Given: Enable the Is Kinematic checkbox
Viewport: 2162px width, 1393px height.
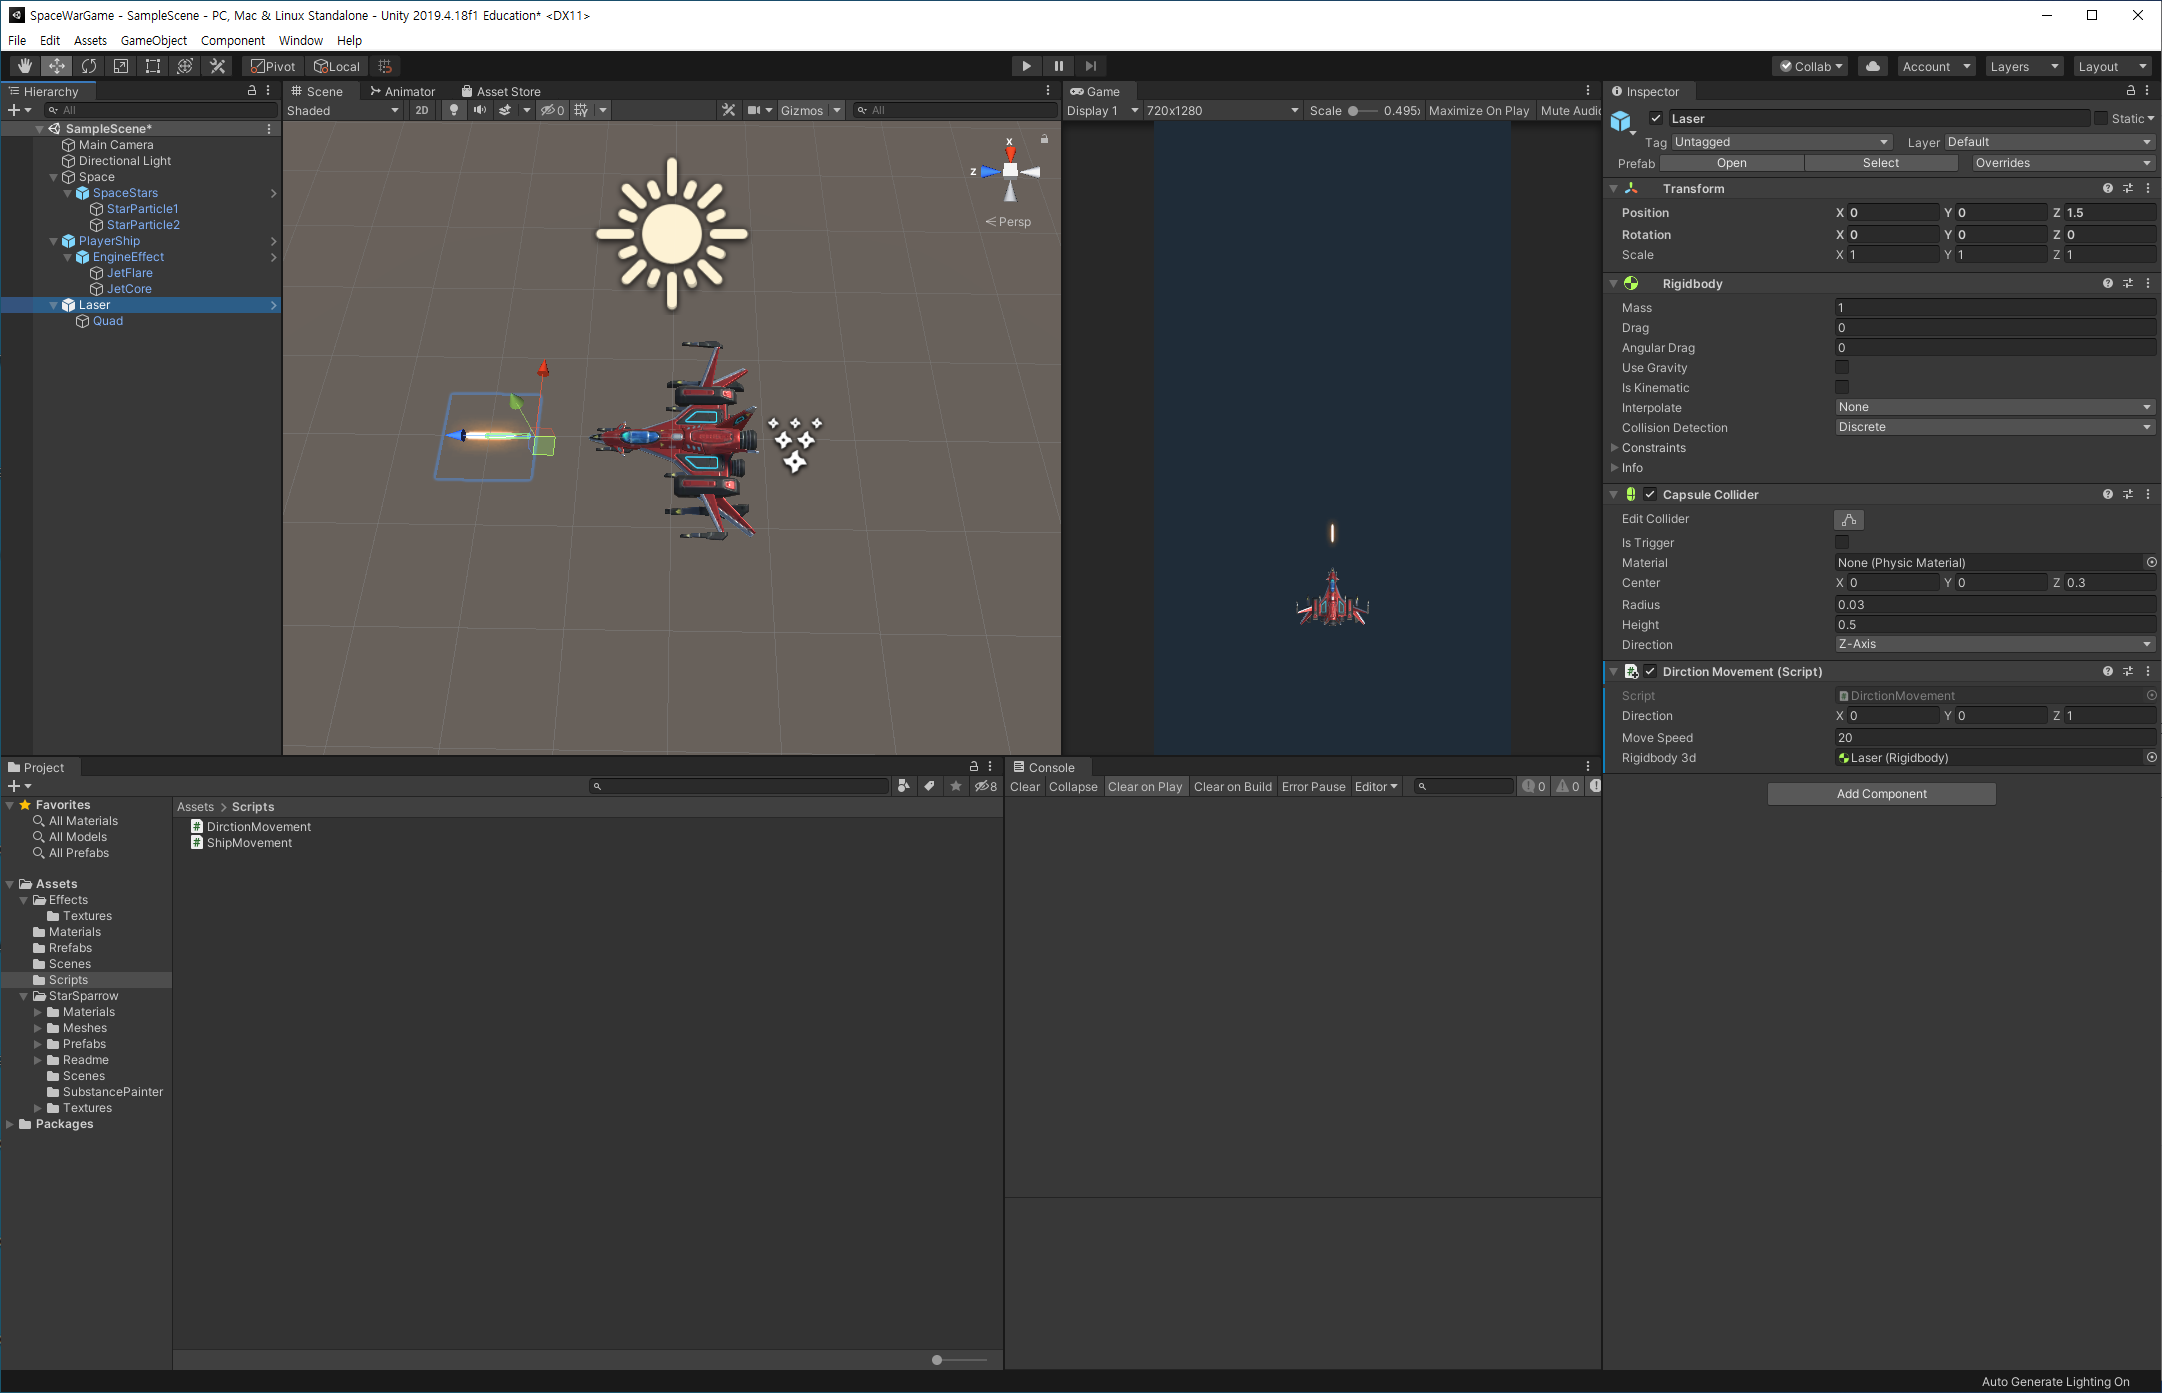Looking at the screenshot, I should (x=1841, y=388).
